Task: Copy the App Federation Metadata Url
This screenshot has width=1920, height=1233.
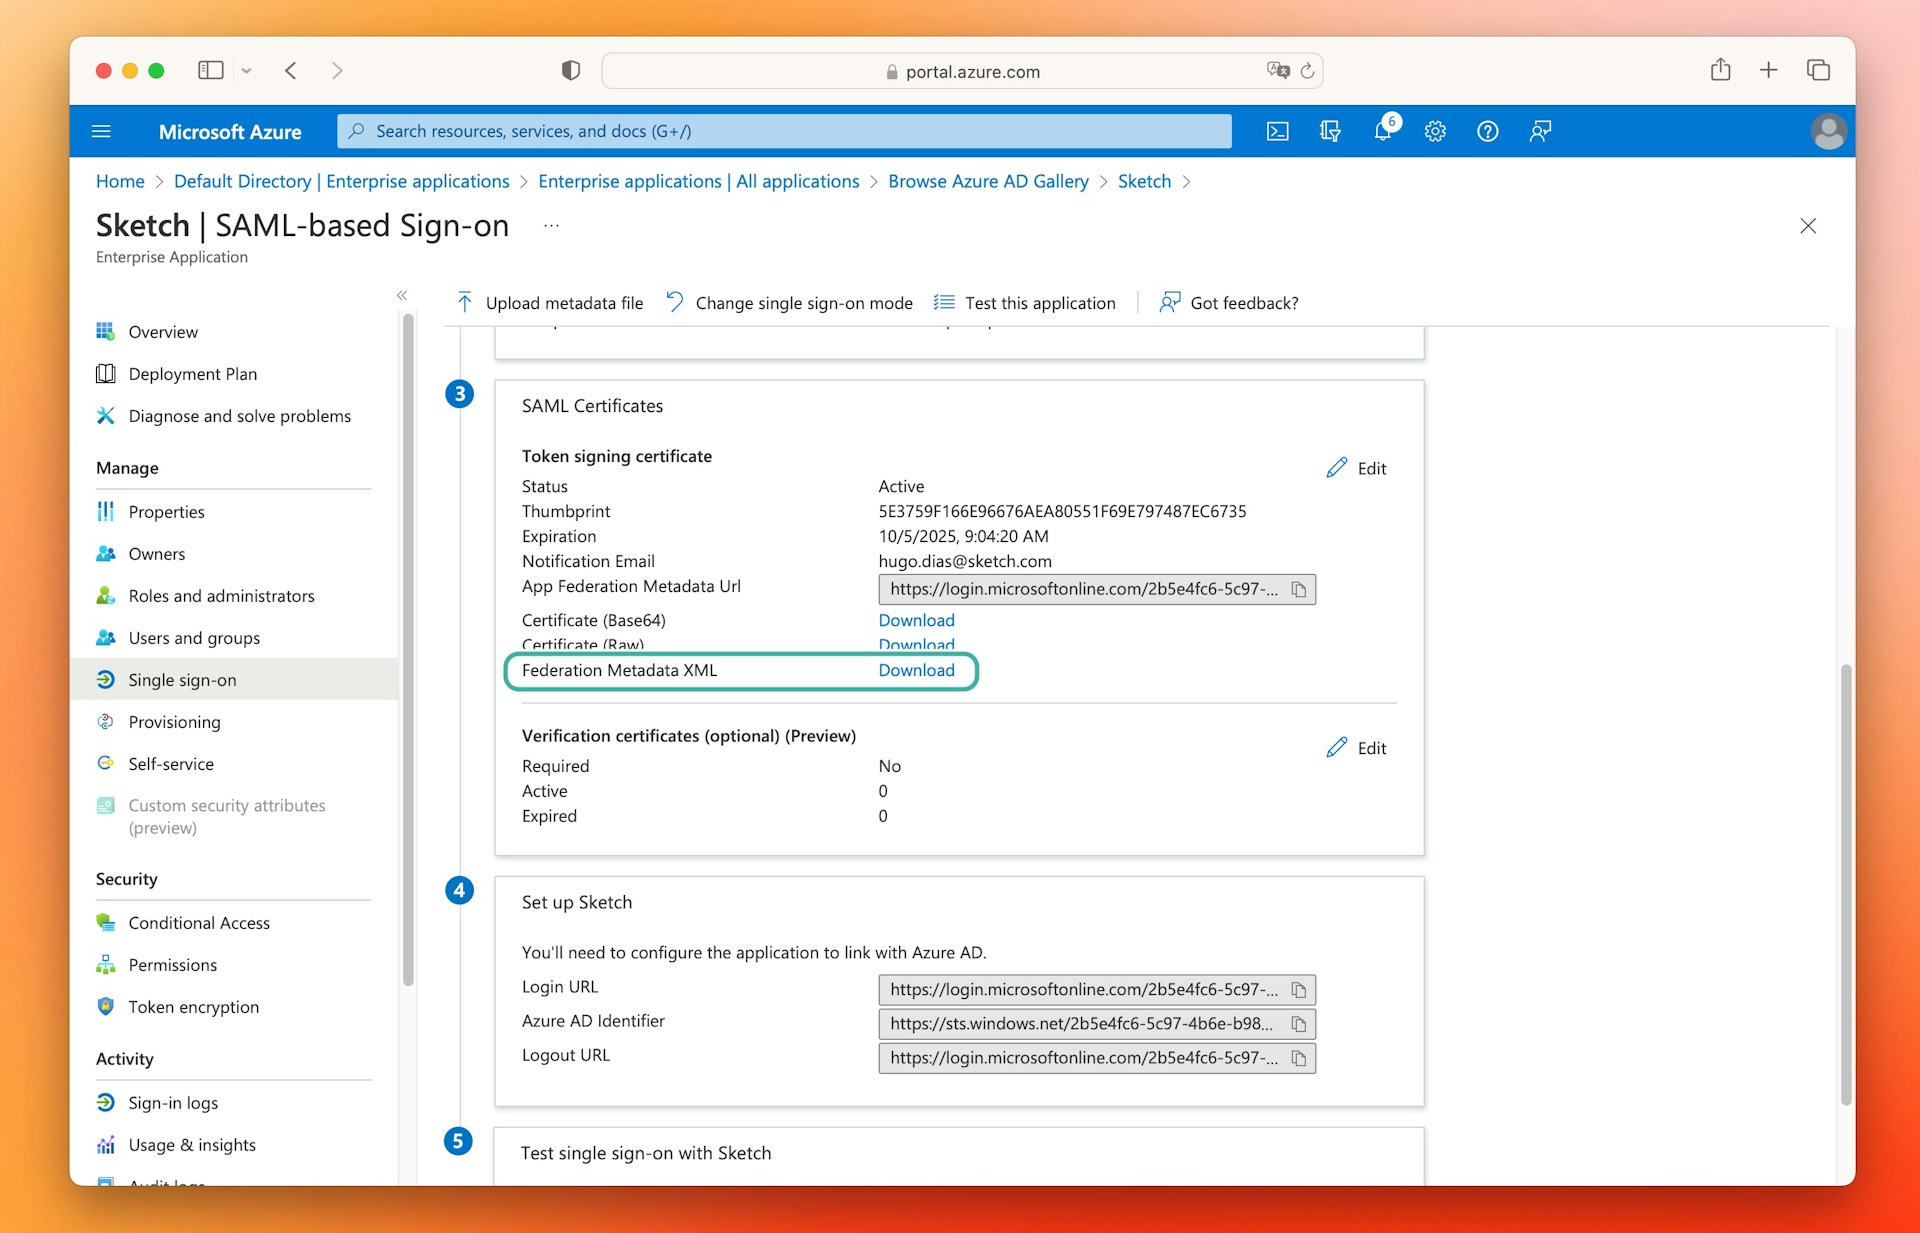Action: point(1299,590)
